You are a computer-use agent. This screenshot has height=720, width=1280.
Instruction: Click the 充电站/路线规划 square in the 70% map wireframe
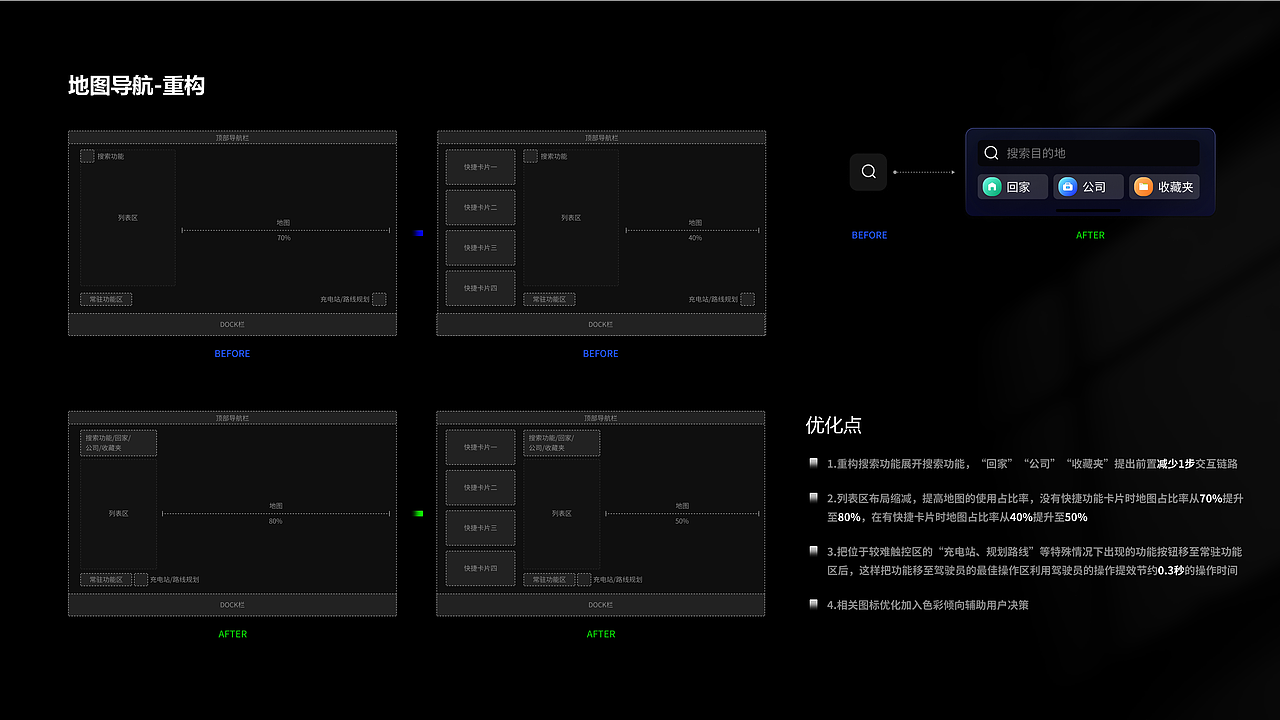tap(379, 299)
